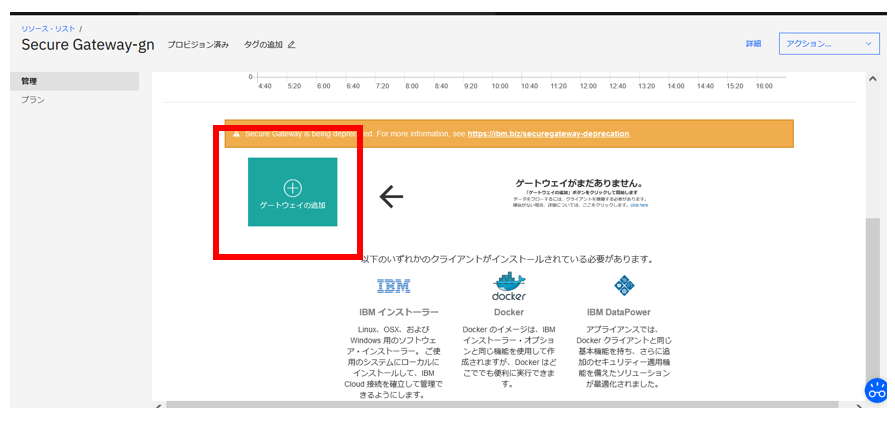Click the 16:00 time label on chart
Viewport: 895px width, 425px height.
pyautogui.click(x=764, y=86)
